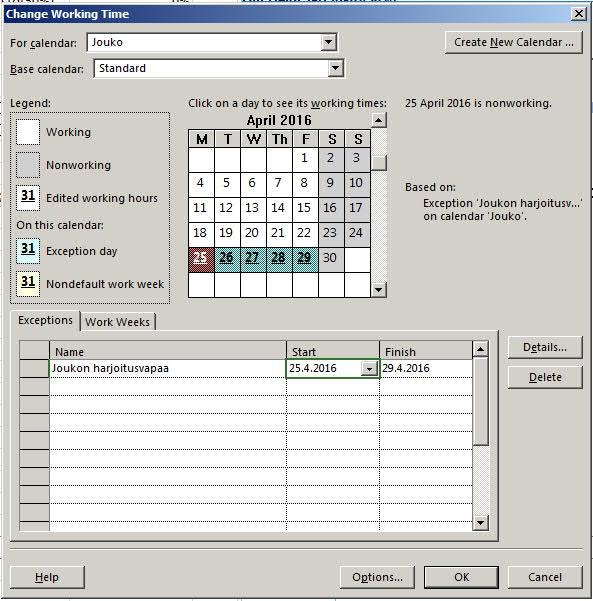Click the Working legend swatch

[x=28, y=132]
